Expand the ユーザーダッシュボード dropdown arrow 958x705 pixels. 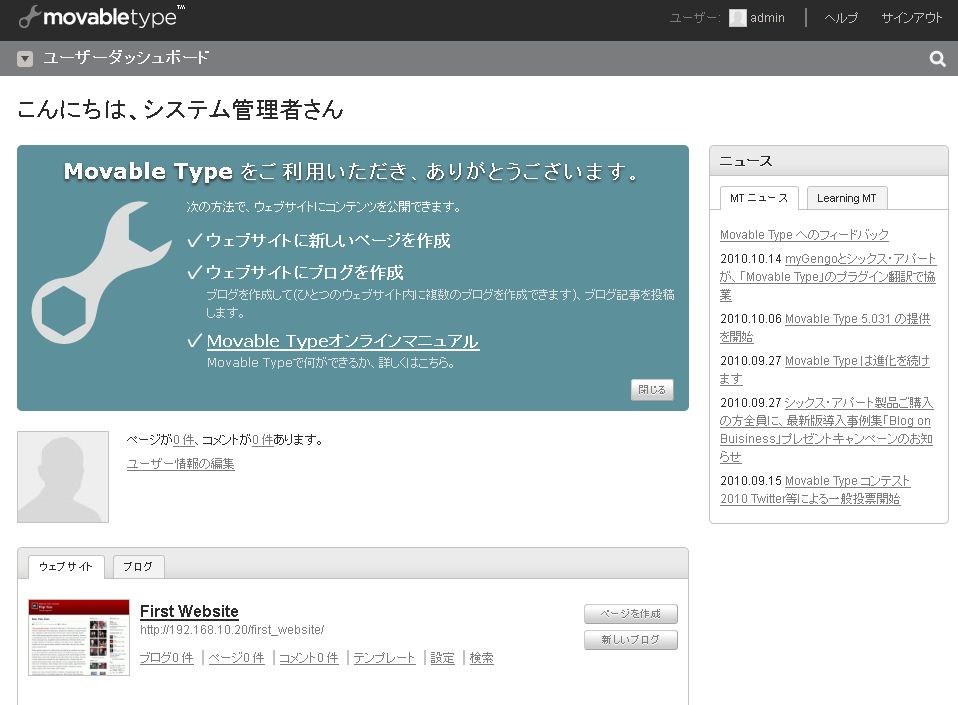click(25, 59)
